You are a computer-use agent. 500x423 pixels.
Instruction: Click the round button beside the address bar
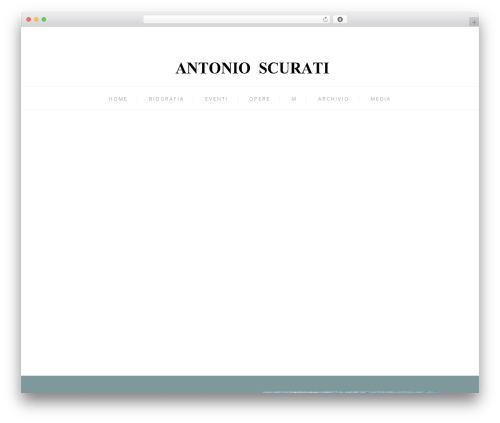340,20
